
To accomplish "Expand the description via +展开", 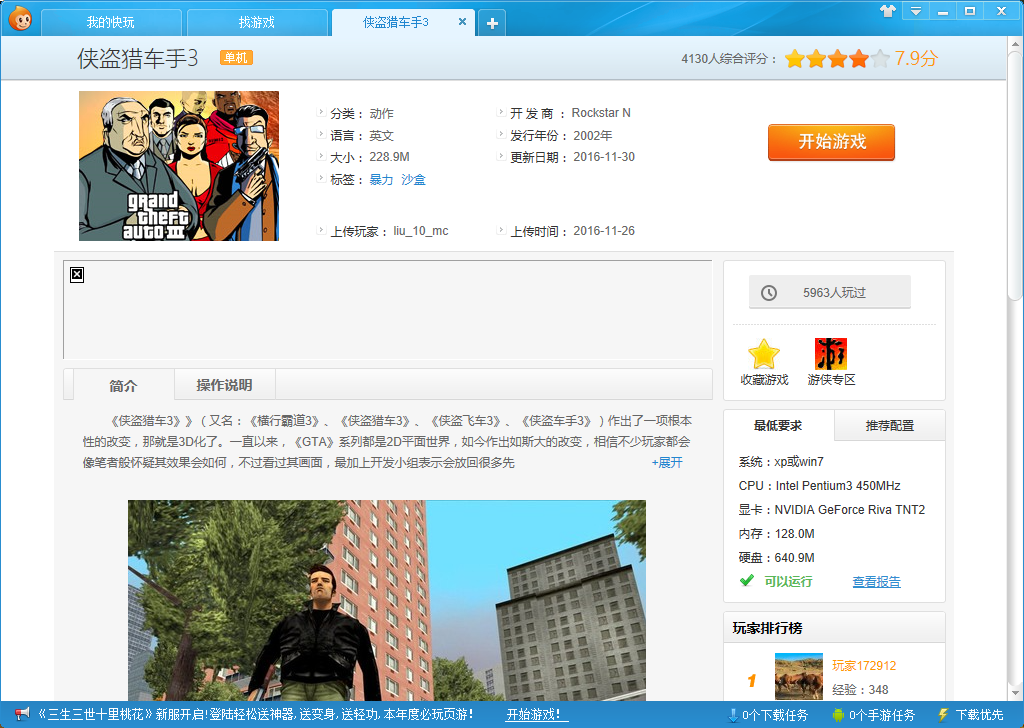I will click(x=666, y=463).
